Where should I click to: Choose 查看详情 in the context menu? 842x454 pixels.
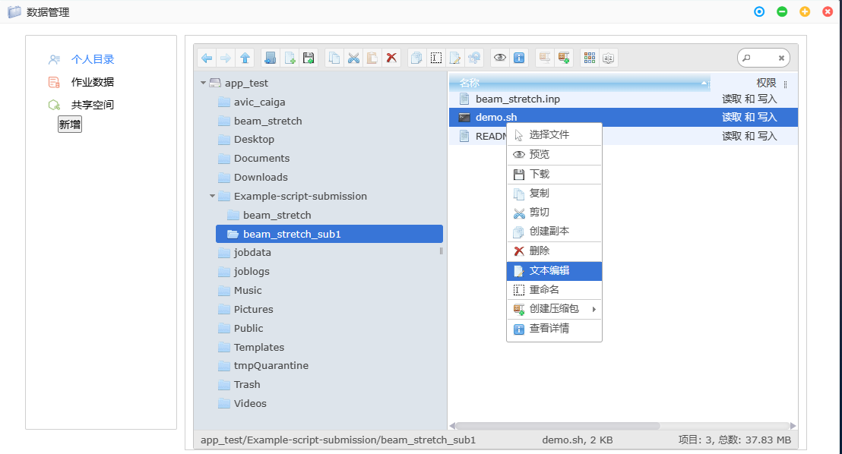(554, 329)
